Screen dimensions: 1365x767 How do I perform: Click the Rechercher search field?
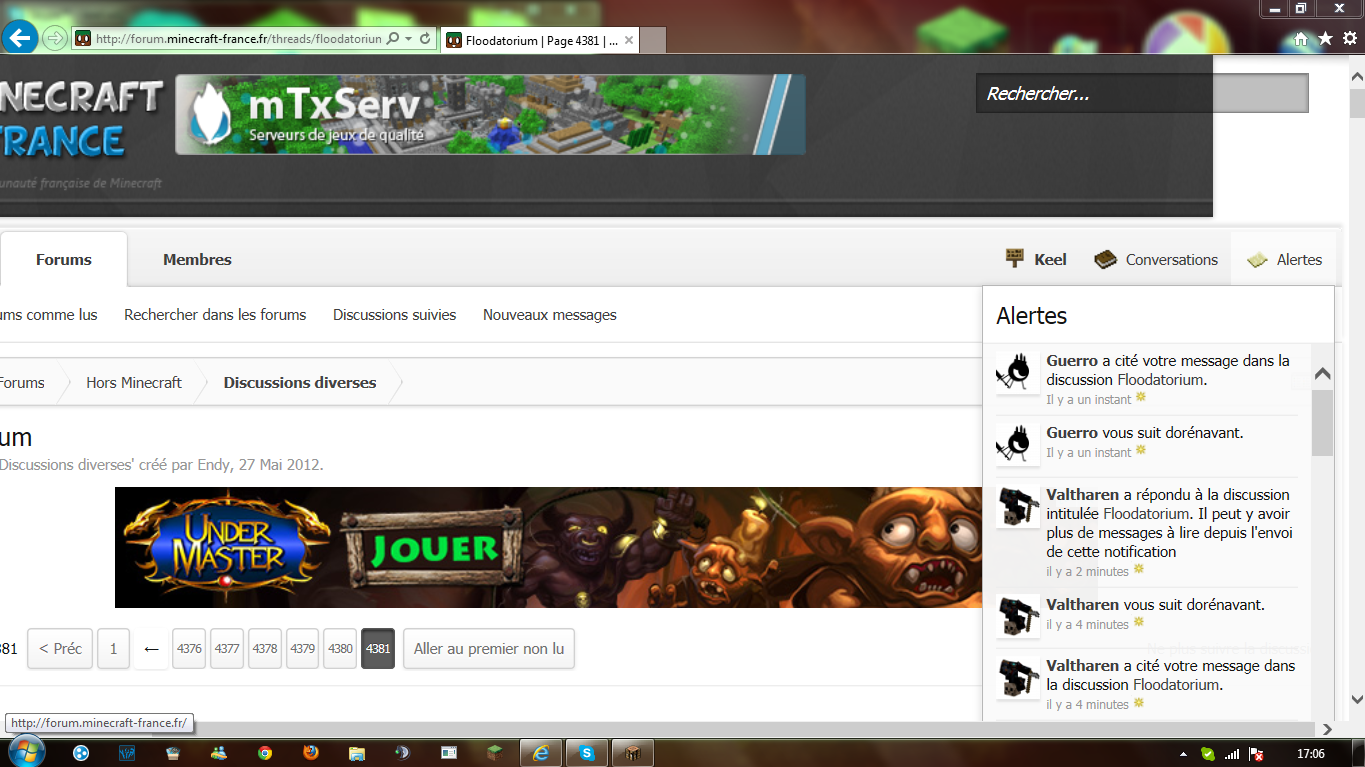click(1141, 94)
